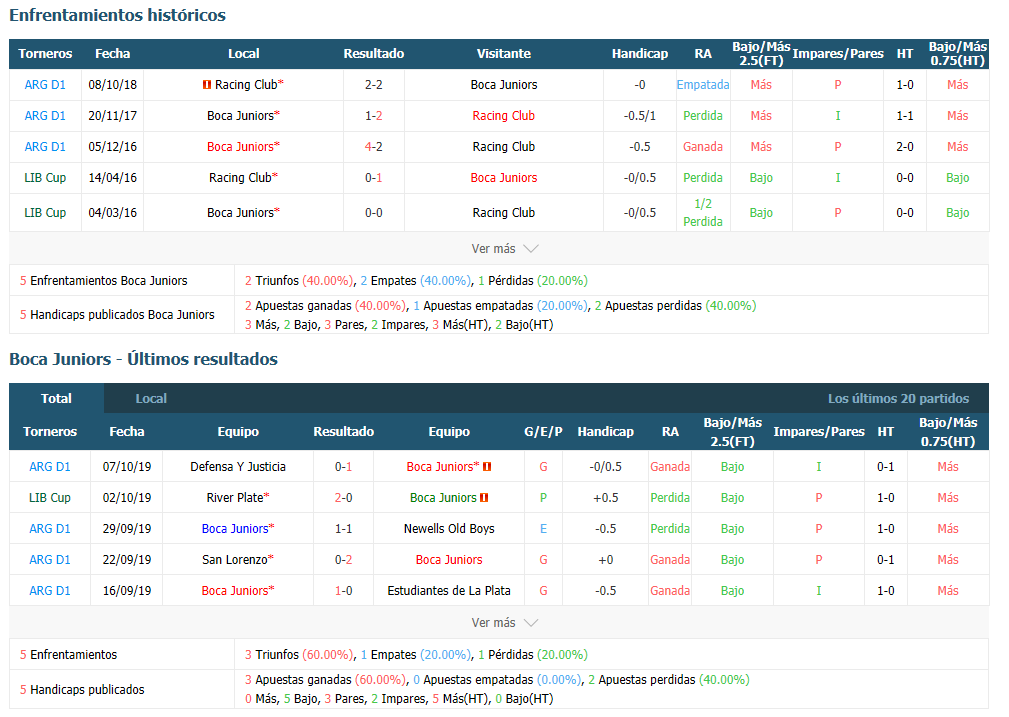Click handicap +0.5 in River Plate row
Viewport: 1009px width, 717px height.
(x=606, y=498)
